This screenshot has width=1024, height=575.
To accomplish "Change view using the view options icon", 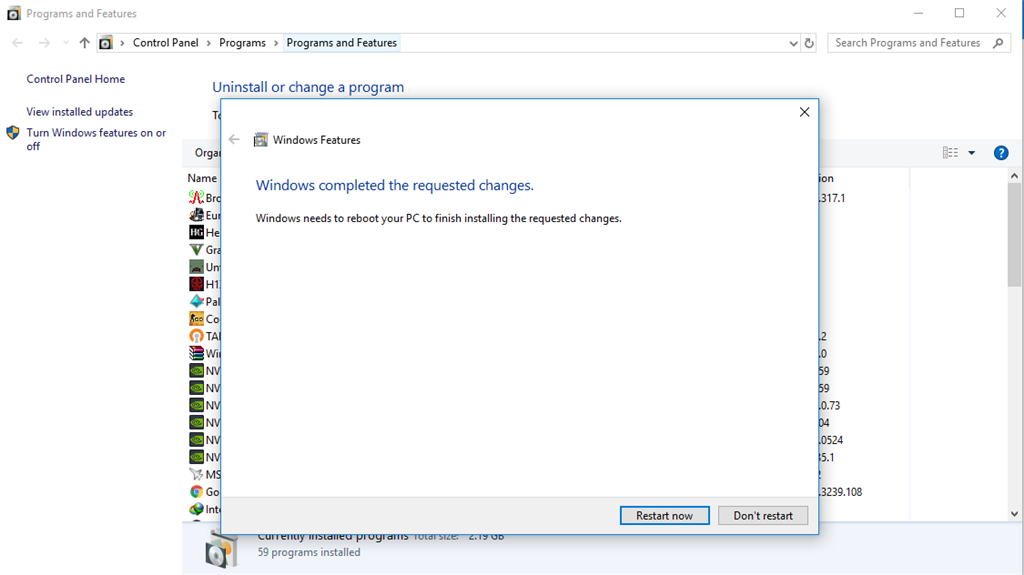I will (x=950, y=153).
